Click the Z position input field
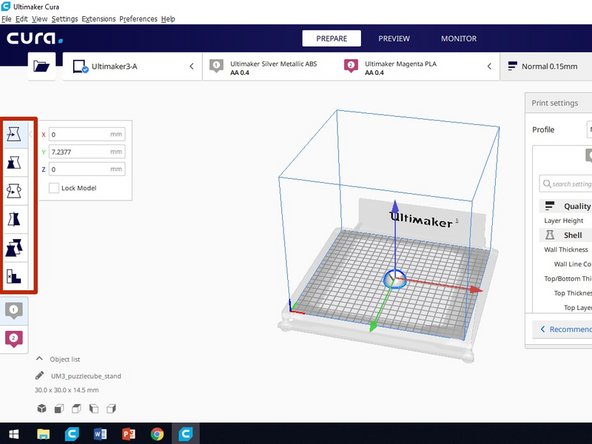 [87, 169]
